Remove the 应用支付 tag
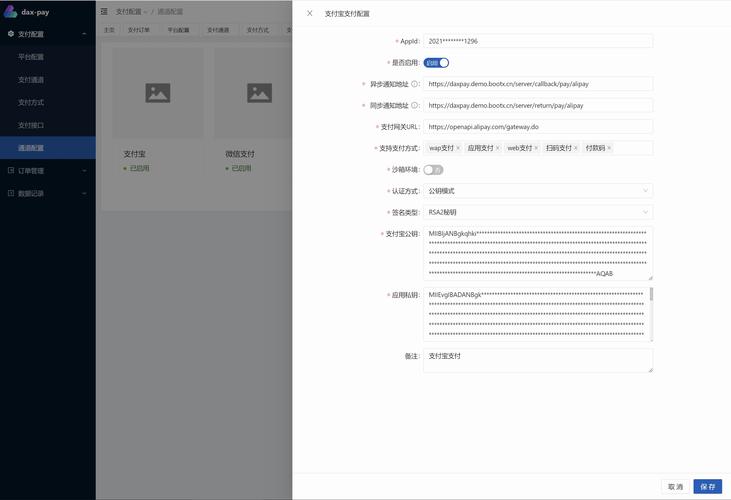The height and width of the screenshot is (500, 731). (497, 148)
